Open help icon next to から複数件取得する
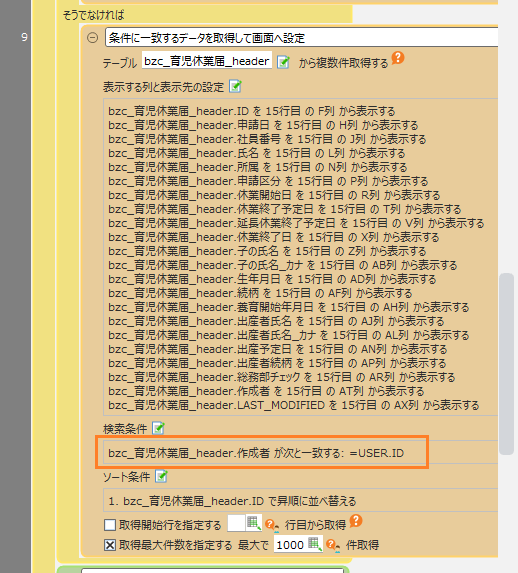 398,58
